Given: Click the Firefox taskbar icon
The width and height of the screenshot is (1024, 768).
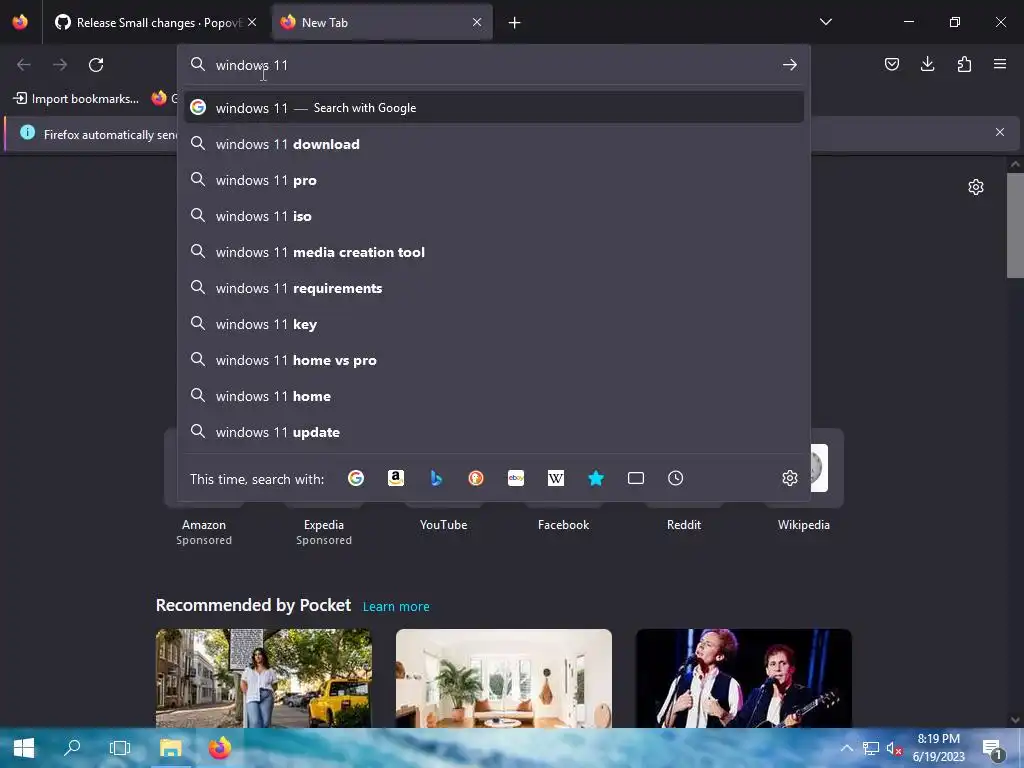Looking at the screenshot, I should tap(219, 748).
